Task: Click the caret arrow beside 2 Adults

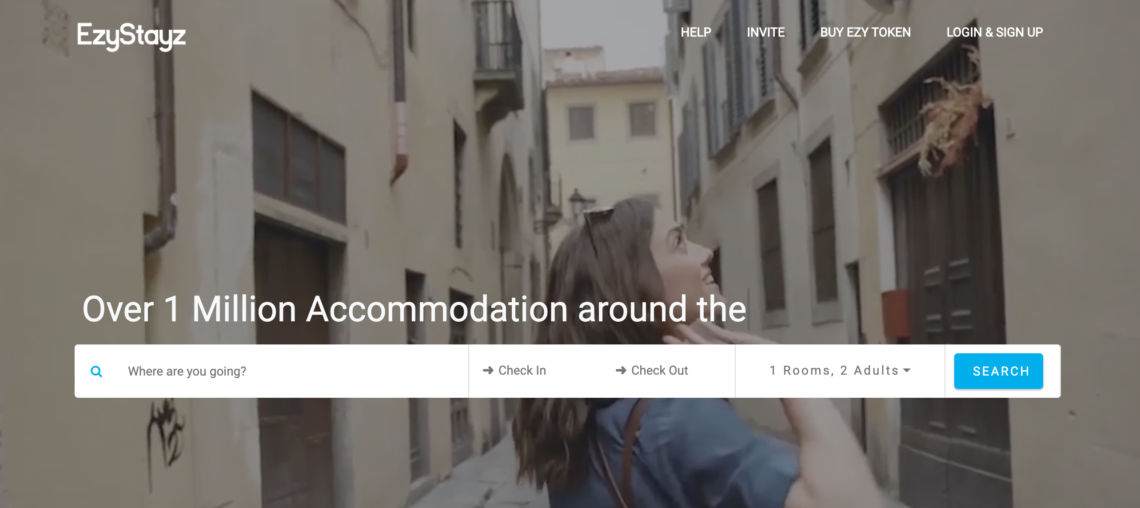Action: 907,371
